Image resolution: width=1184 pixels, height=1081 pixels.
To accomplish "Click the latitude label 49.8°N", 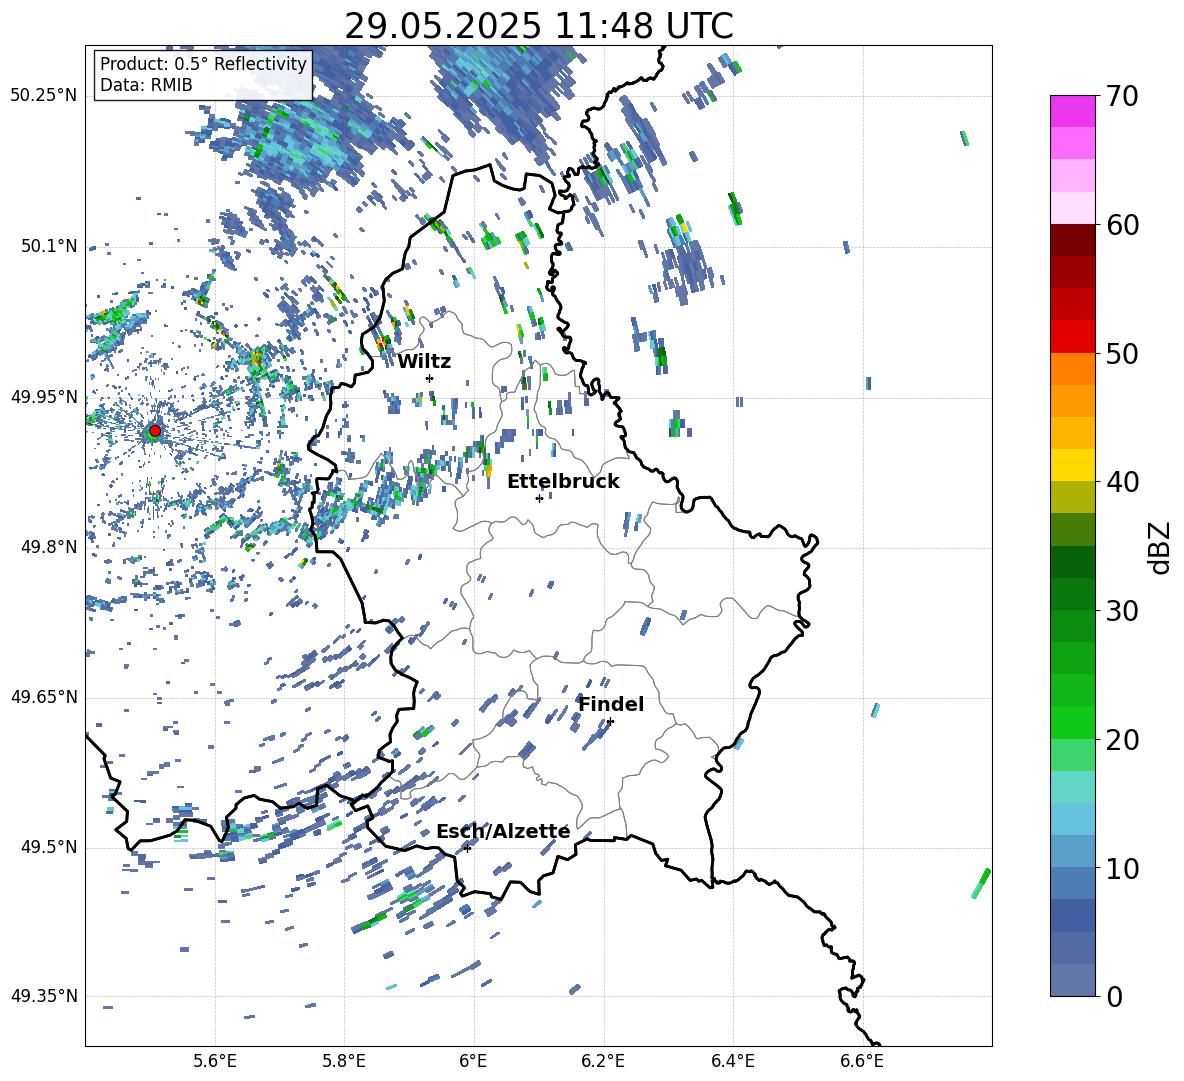I will coord(48,547).
